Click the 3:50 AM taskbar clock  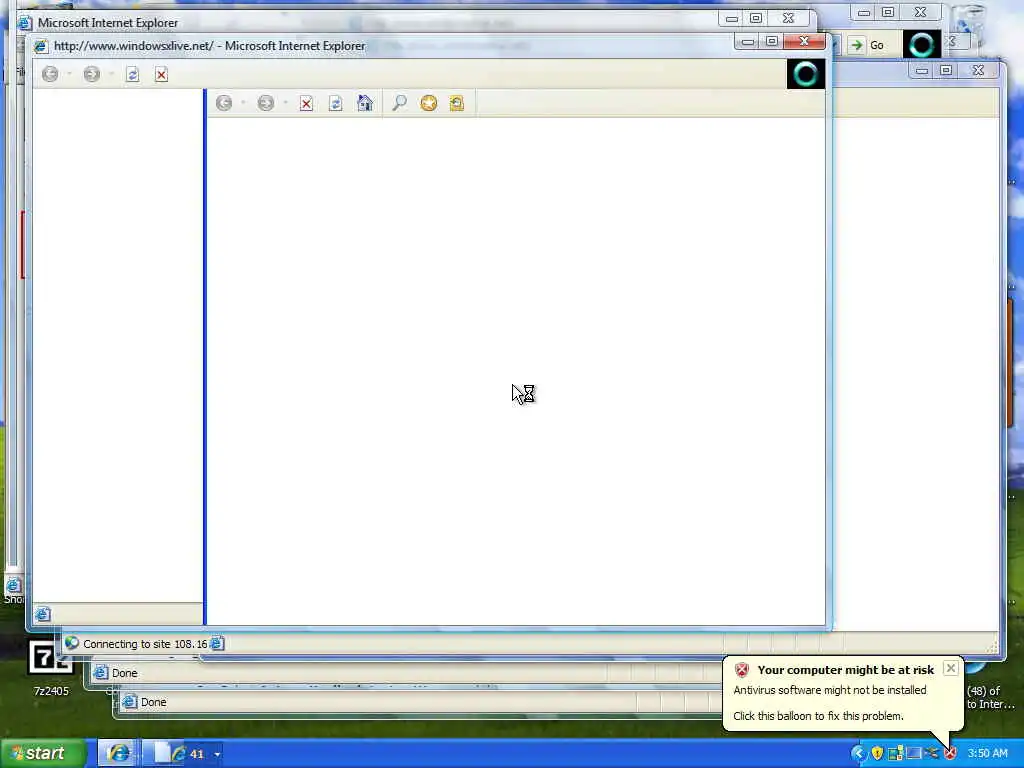point(987,754)
